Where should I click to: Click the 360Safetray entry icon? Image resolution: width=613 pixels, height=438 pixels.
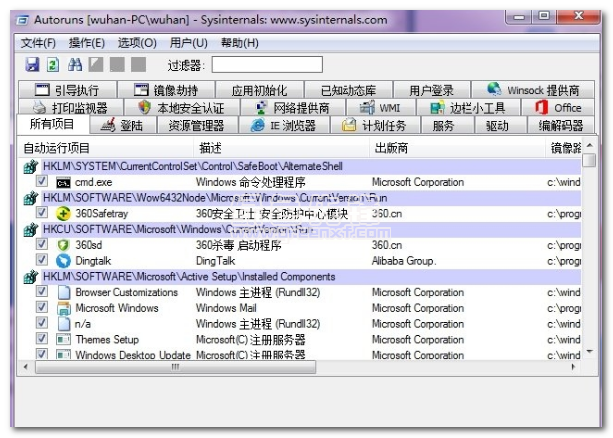point(63,214)
